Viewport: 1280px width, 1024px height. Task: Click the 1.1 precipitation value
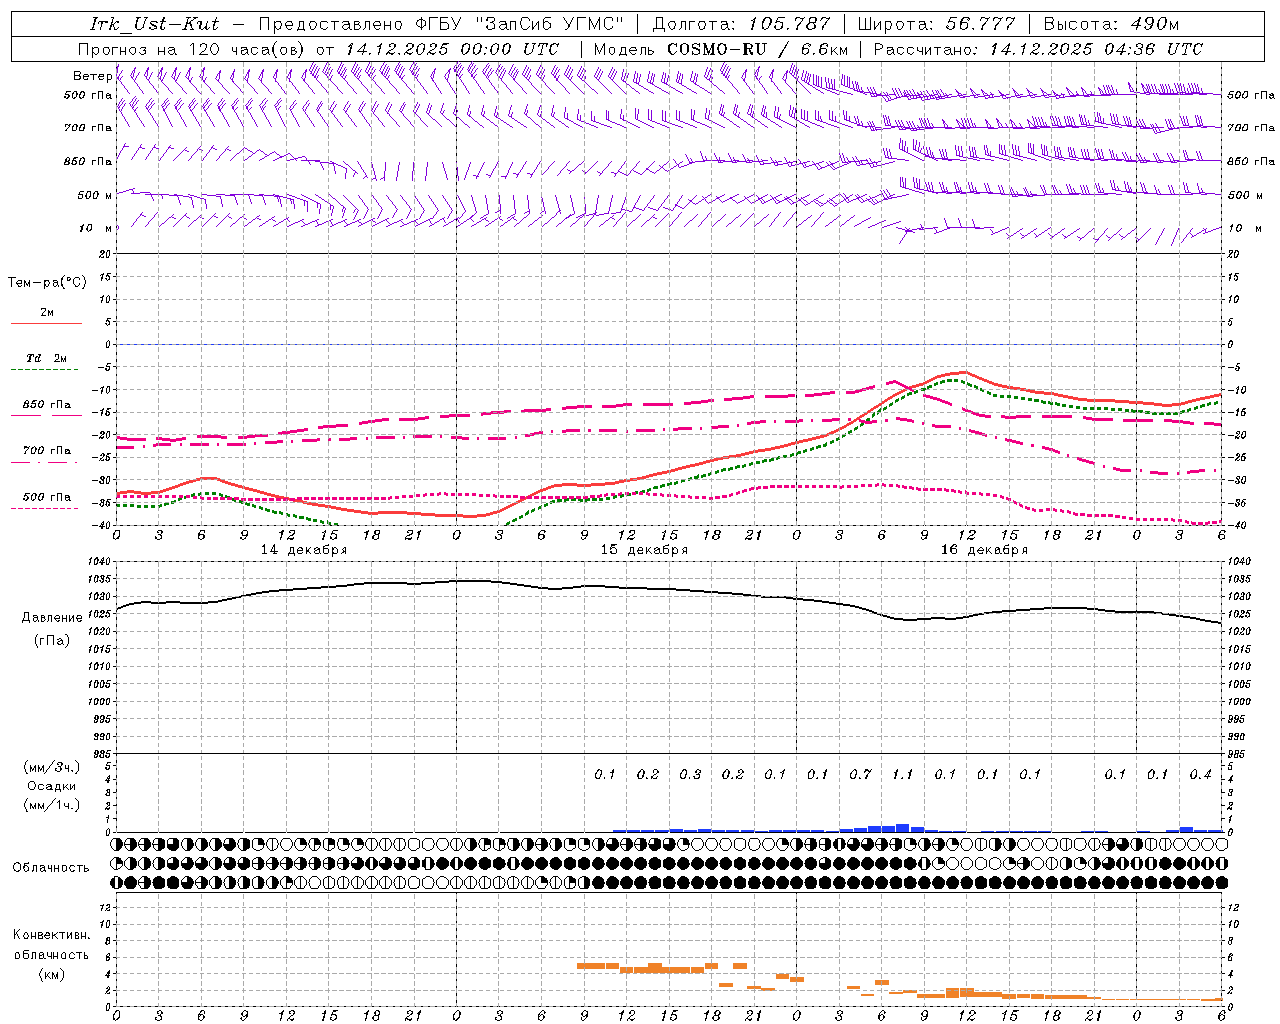click(902, 774)
